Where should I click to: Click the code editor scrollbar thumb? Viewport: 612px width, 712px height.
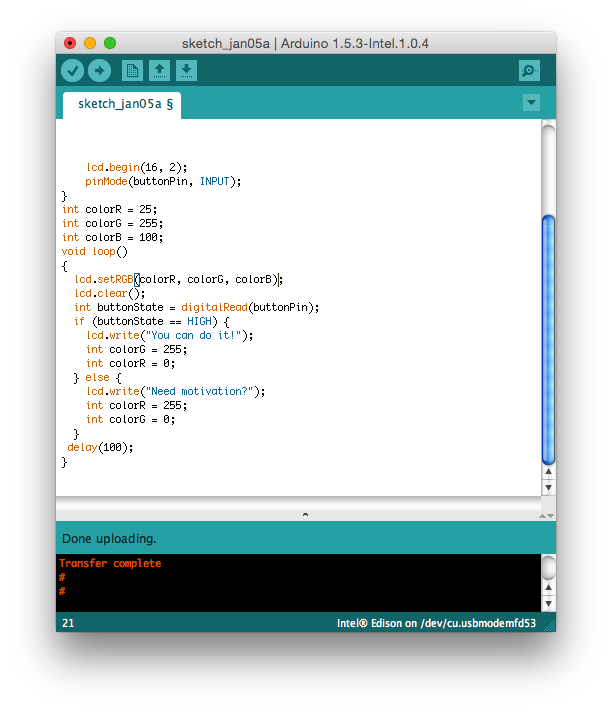coord(548,340)
